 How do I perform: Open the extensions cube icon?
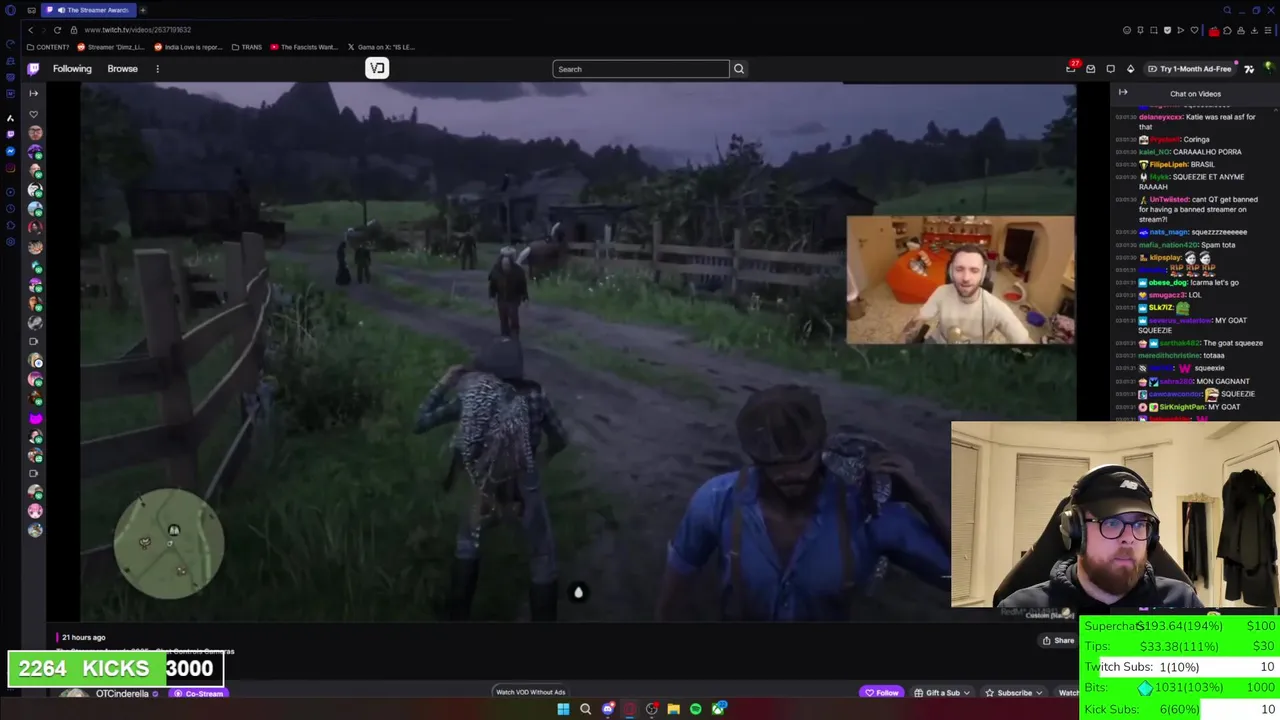[x=1227, y=30]
